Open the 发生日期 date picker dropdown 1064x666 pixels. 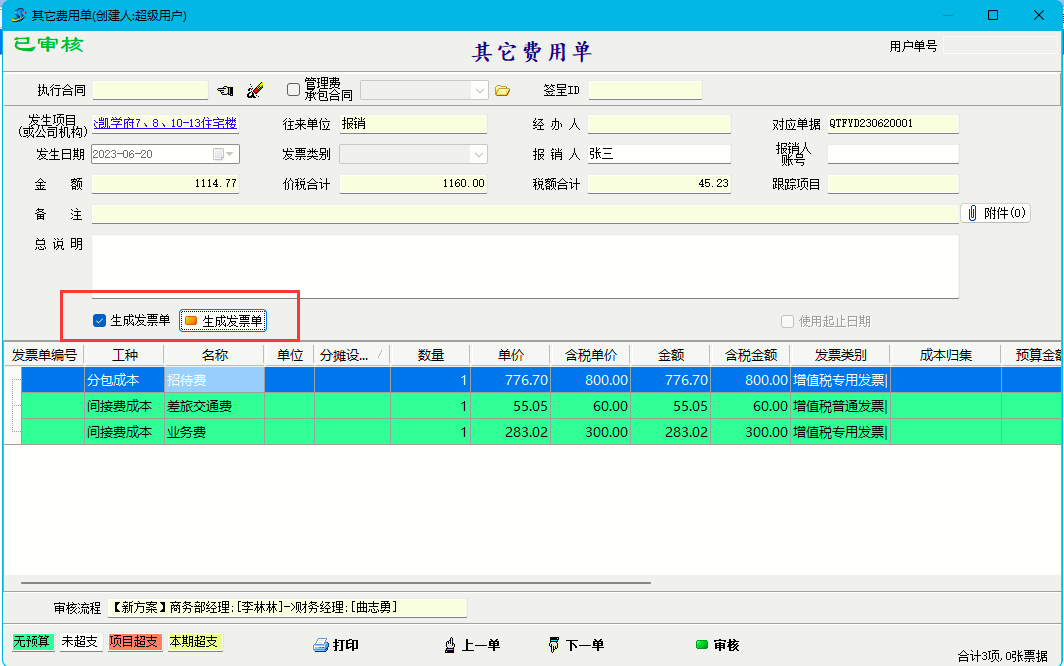(231, 154)
